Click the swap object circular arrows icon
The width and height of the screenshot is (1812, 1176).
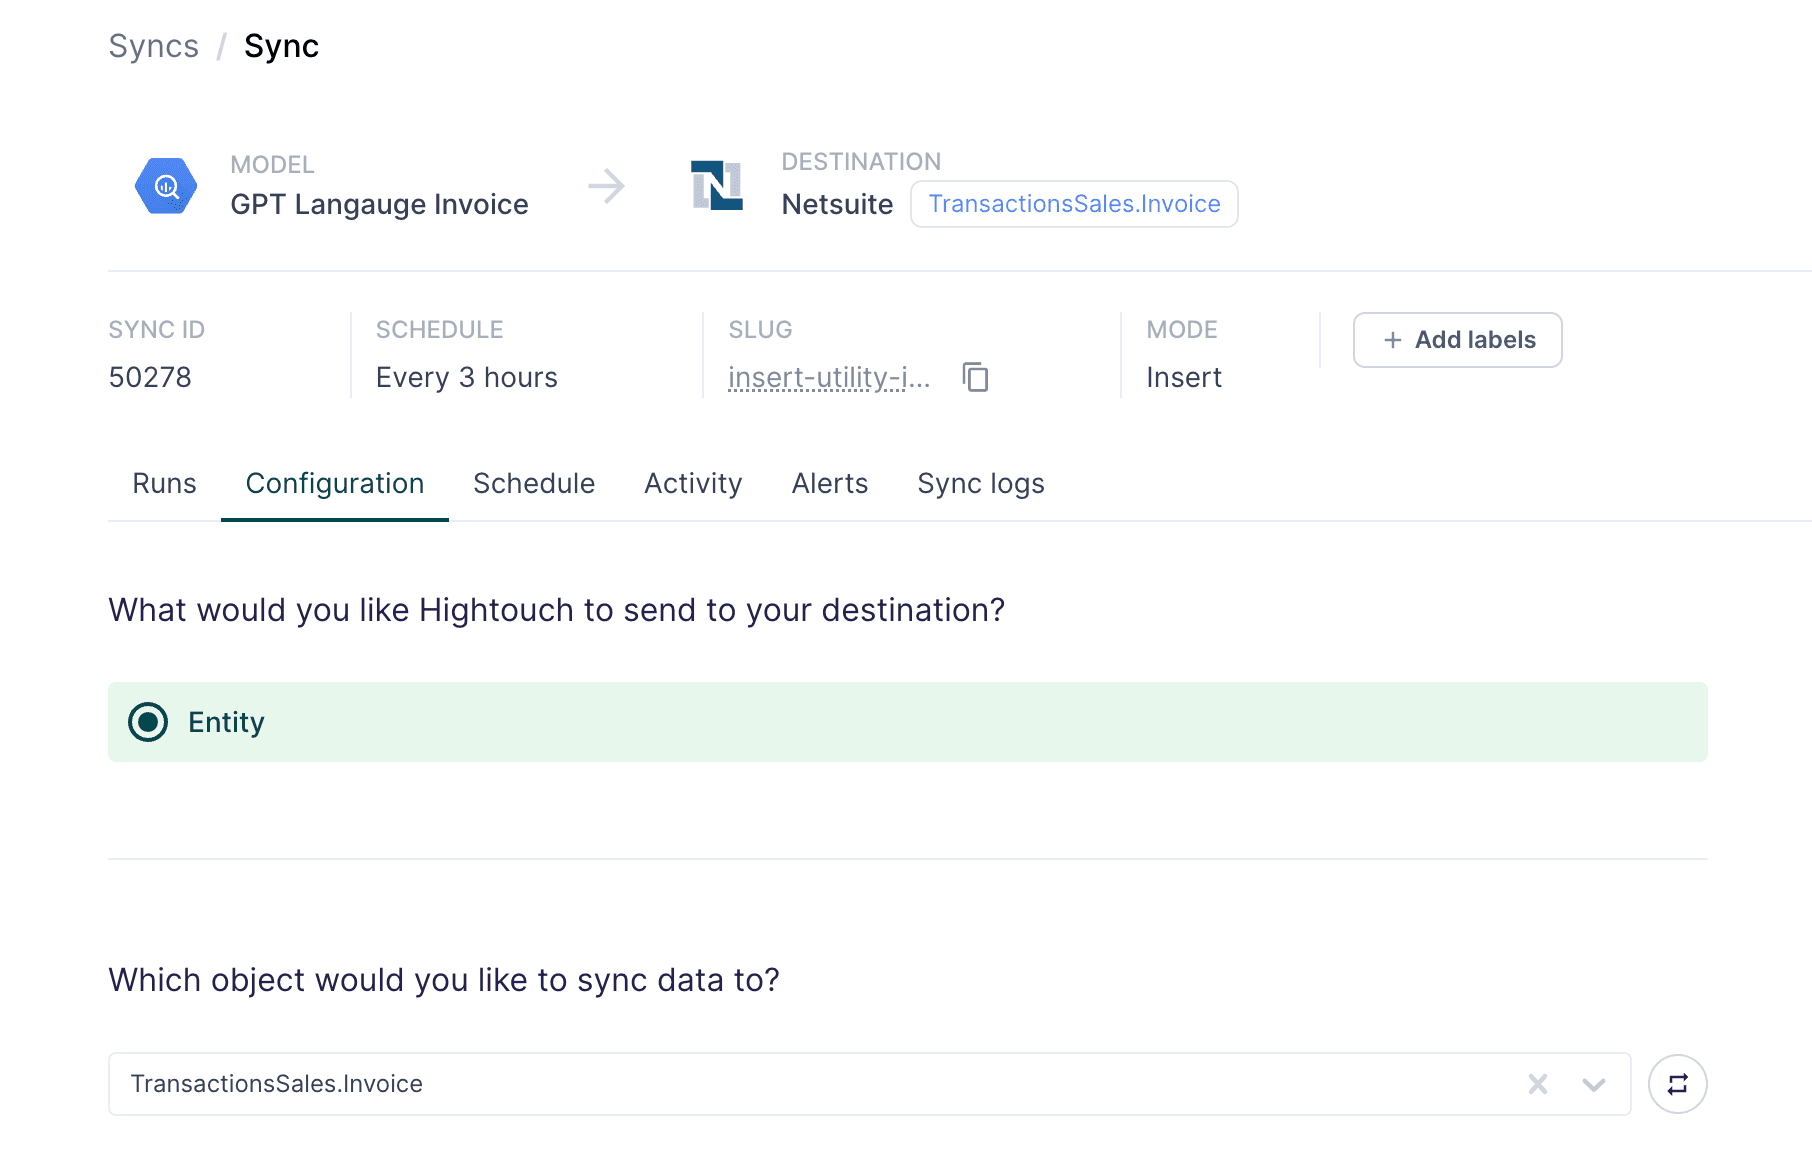1677,1083
